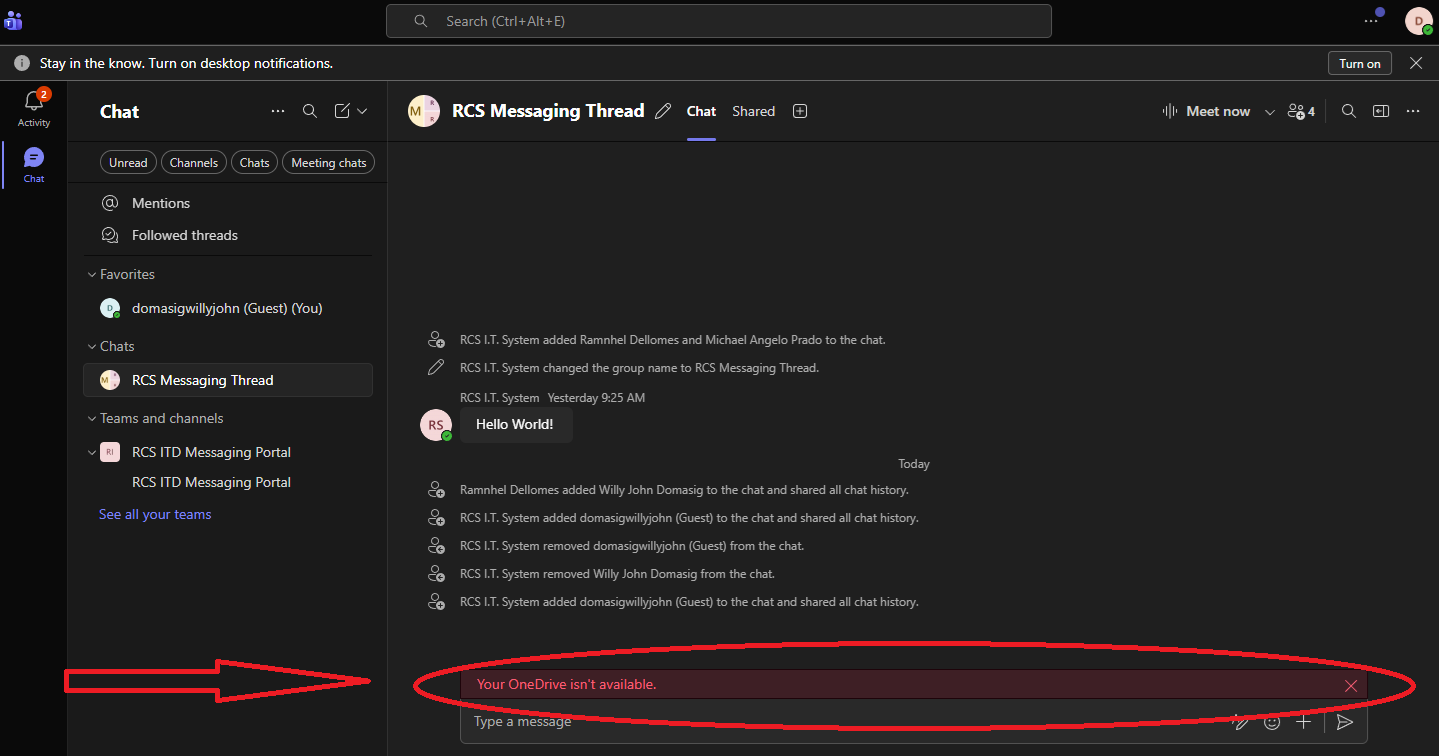Click Your OneDrive isn't available text
1439x756 pixels.
pyautogui.click(x=566, y=685)
